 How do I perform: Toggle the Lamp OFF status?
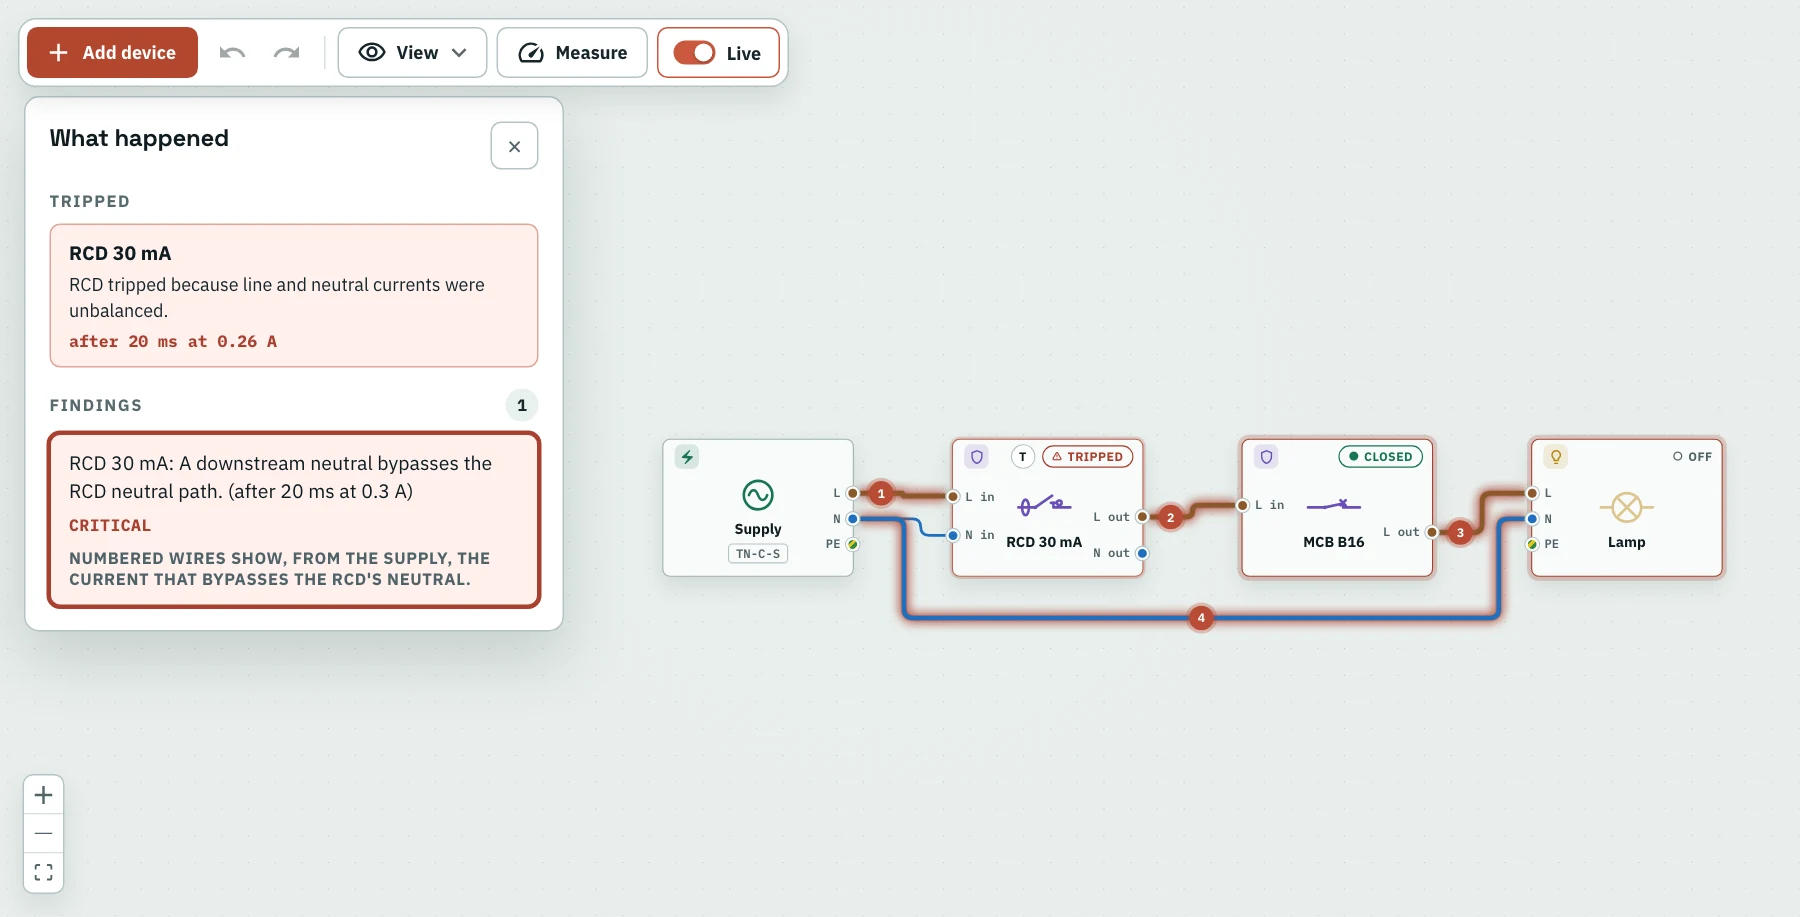click(1692, 457)
